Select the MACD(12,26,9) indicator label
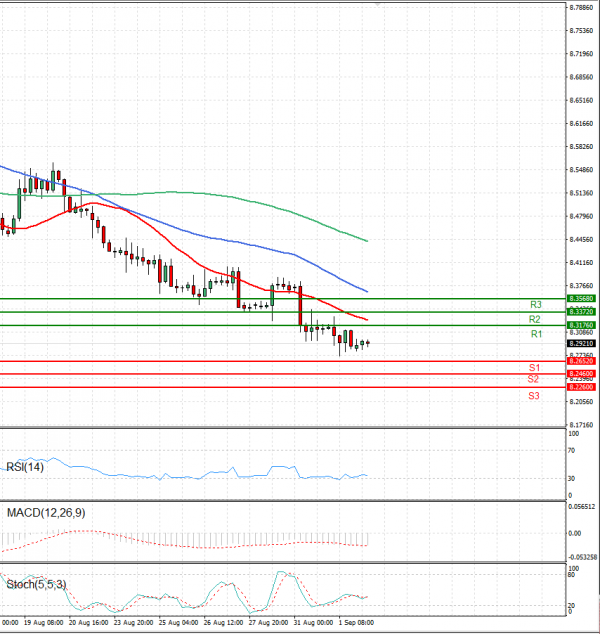 pyautogui.click(x=46, y=513)
